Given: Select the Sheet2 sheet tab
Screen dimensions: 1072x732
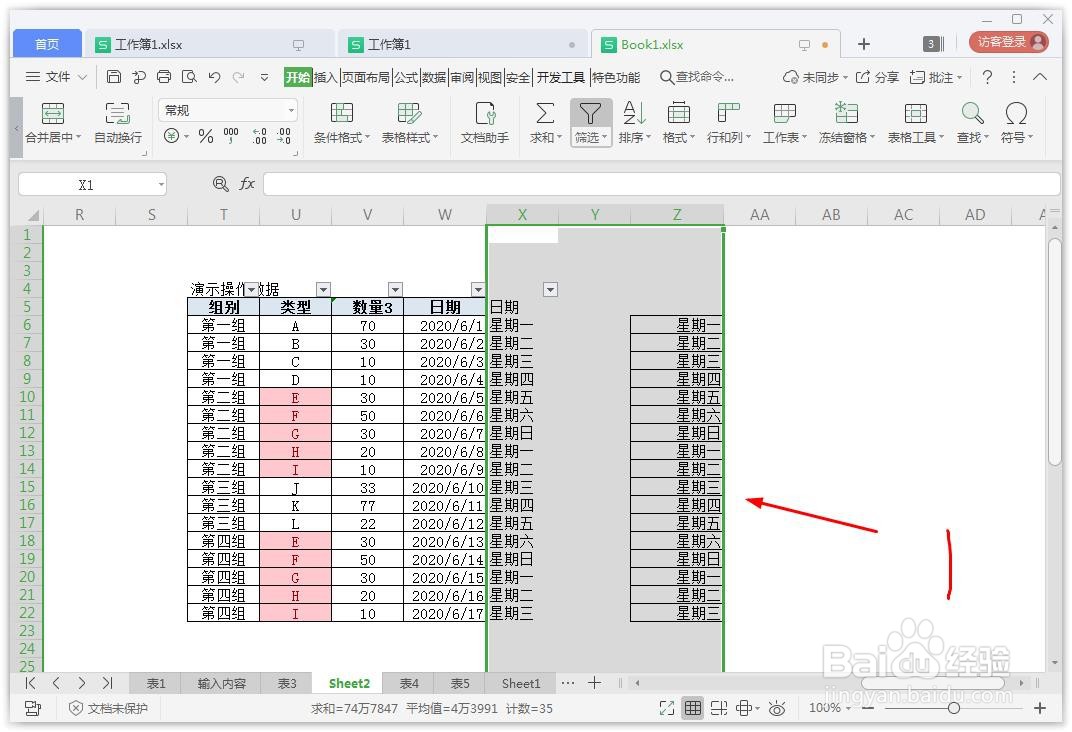Looking at the screenshot, I should tap(349, 683).
